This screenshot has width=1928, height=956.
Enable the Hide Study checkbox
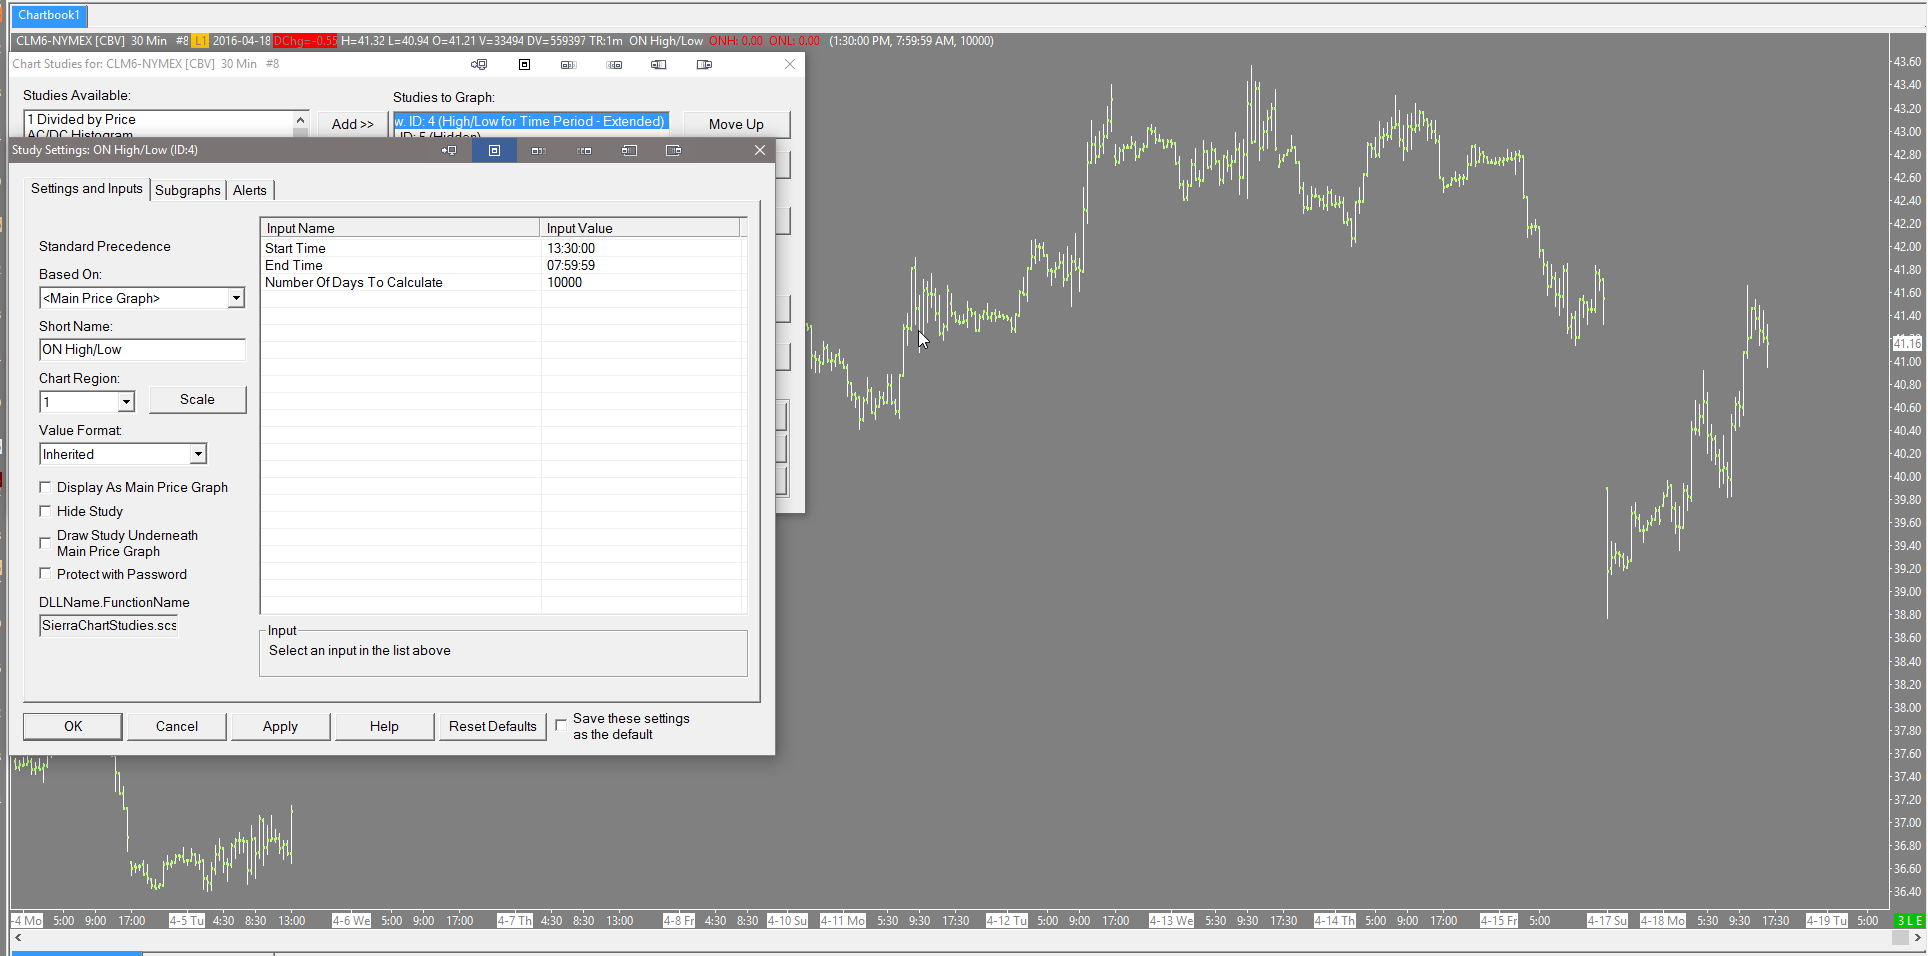coord(45,511)
